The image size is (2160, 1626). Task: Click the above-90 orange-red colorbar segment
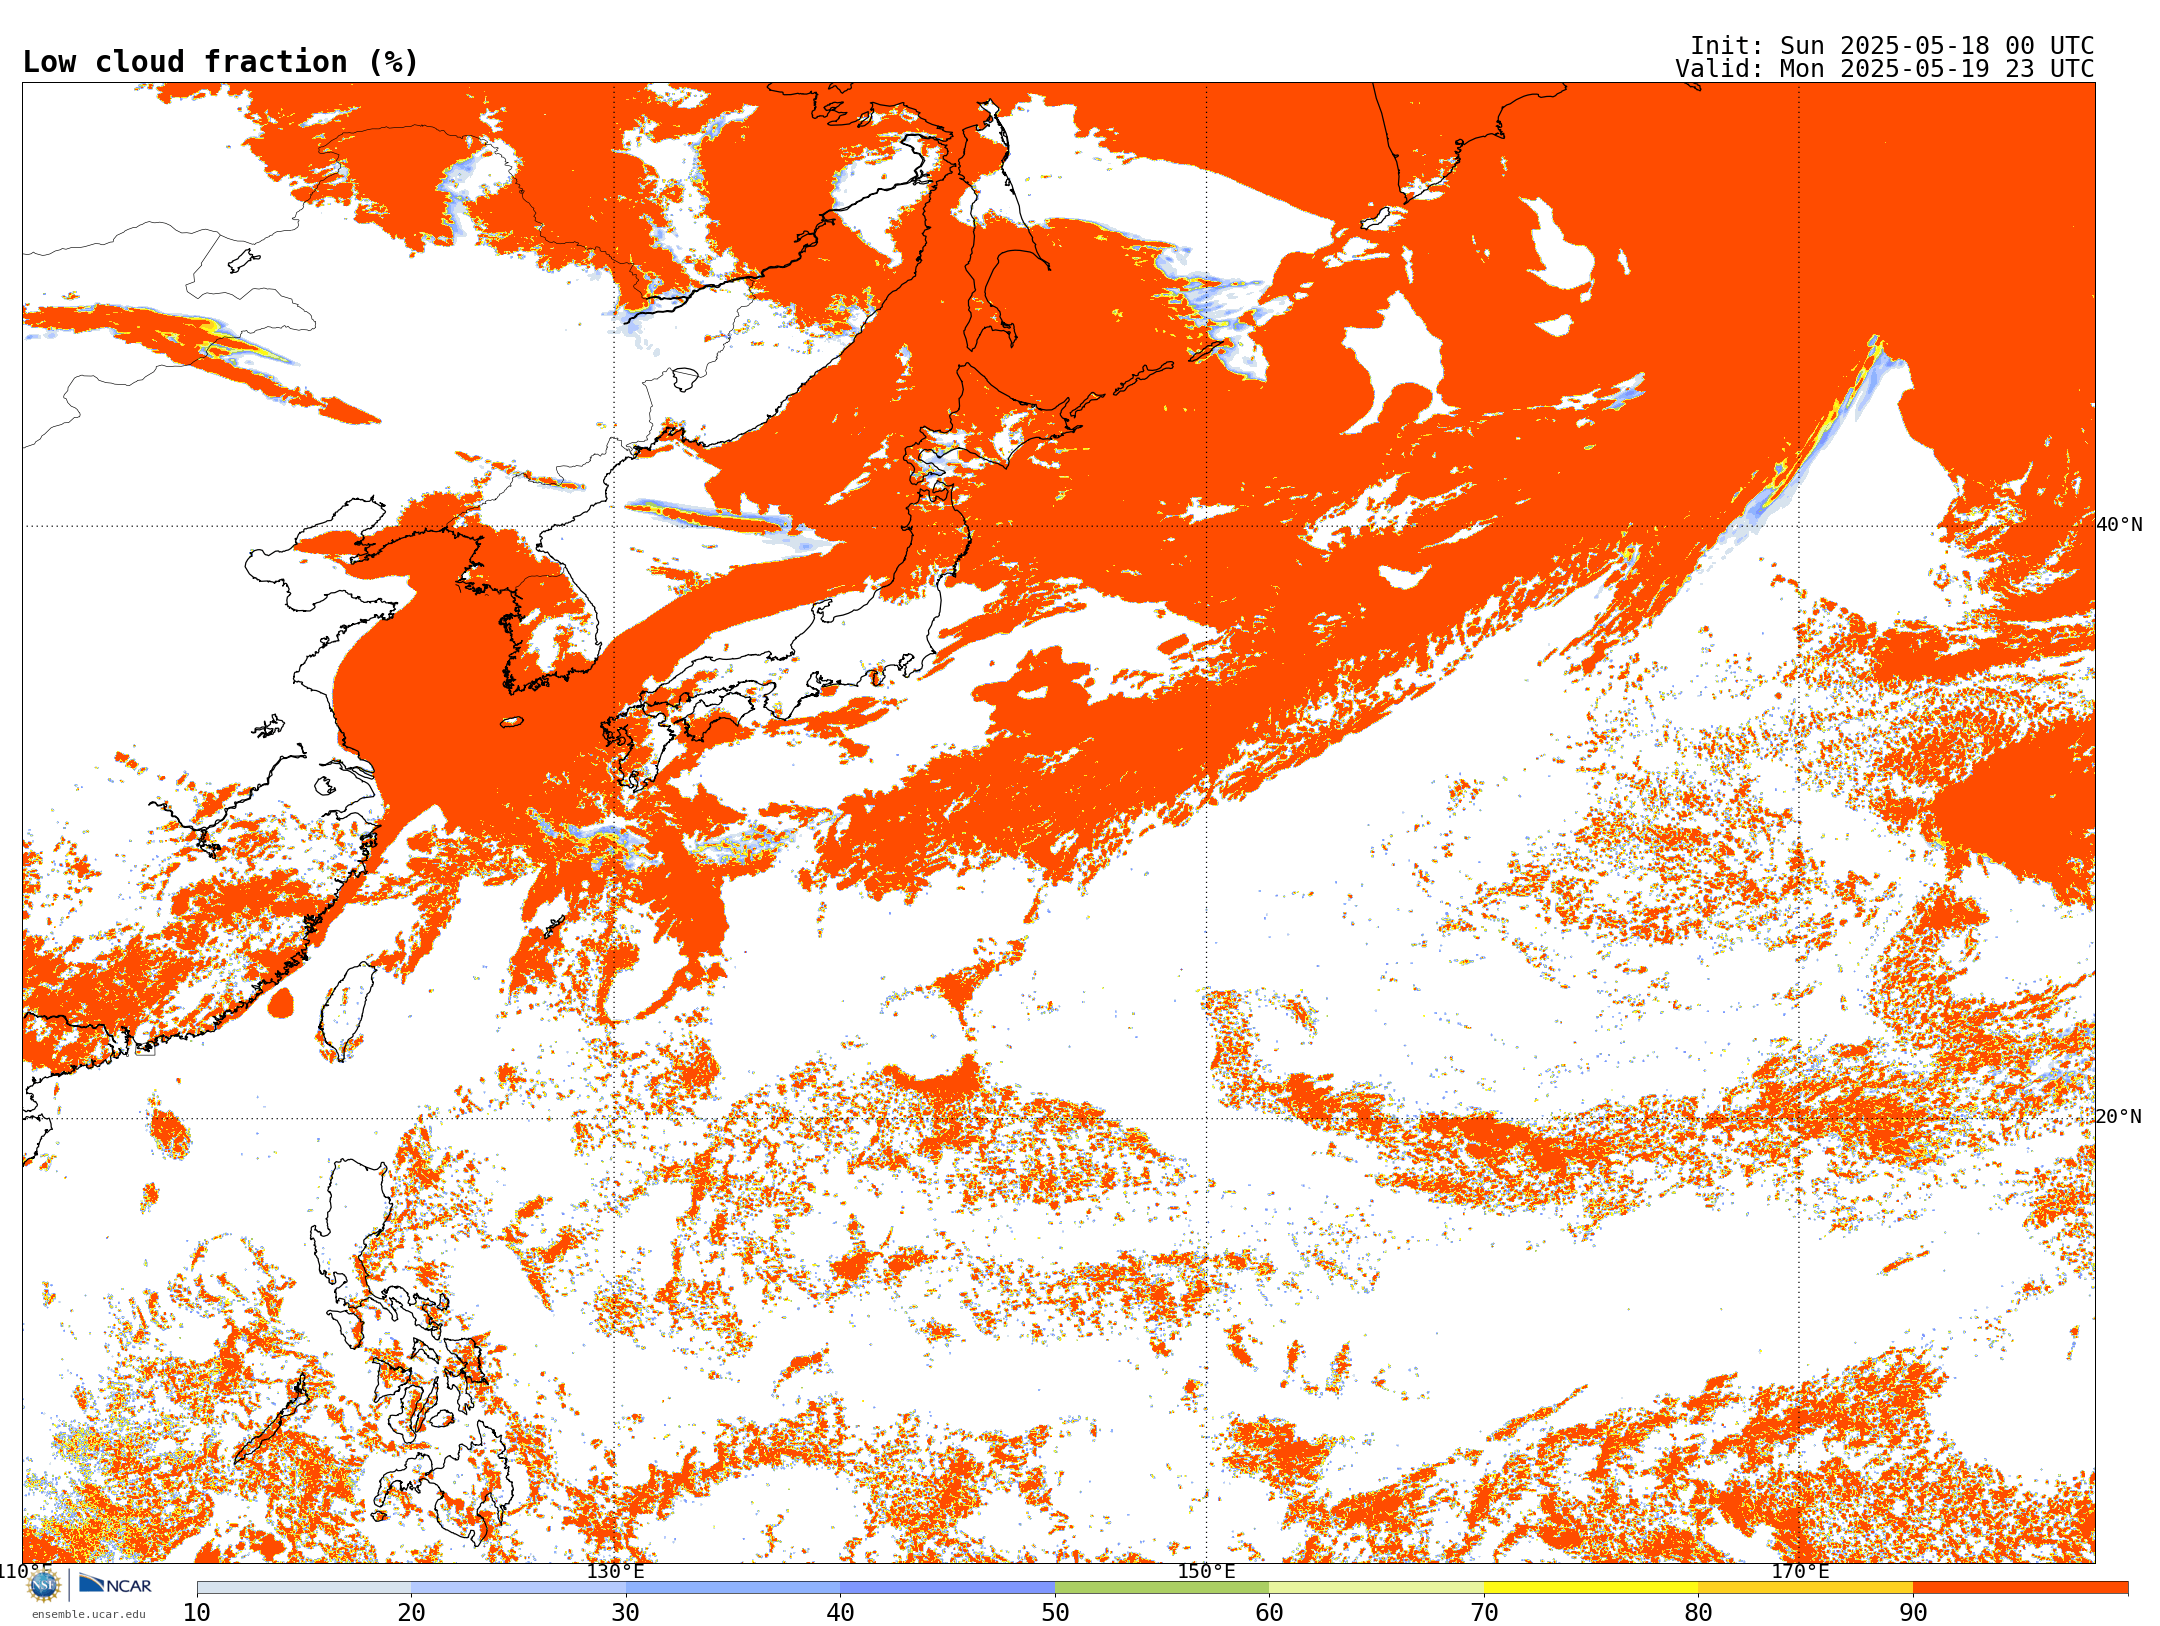2020,1588
